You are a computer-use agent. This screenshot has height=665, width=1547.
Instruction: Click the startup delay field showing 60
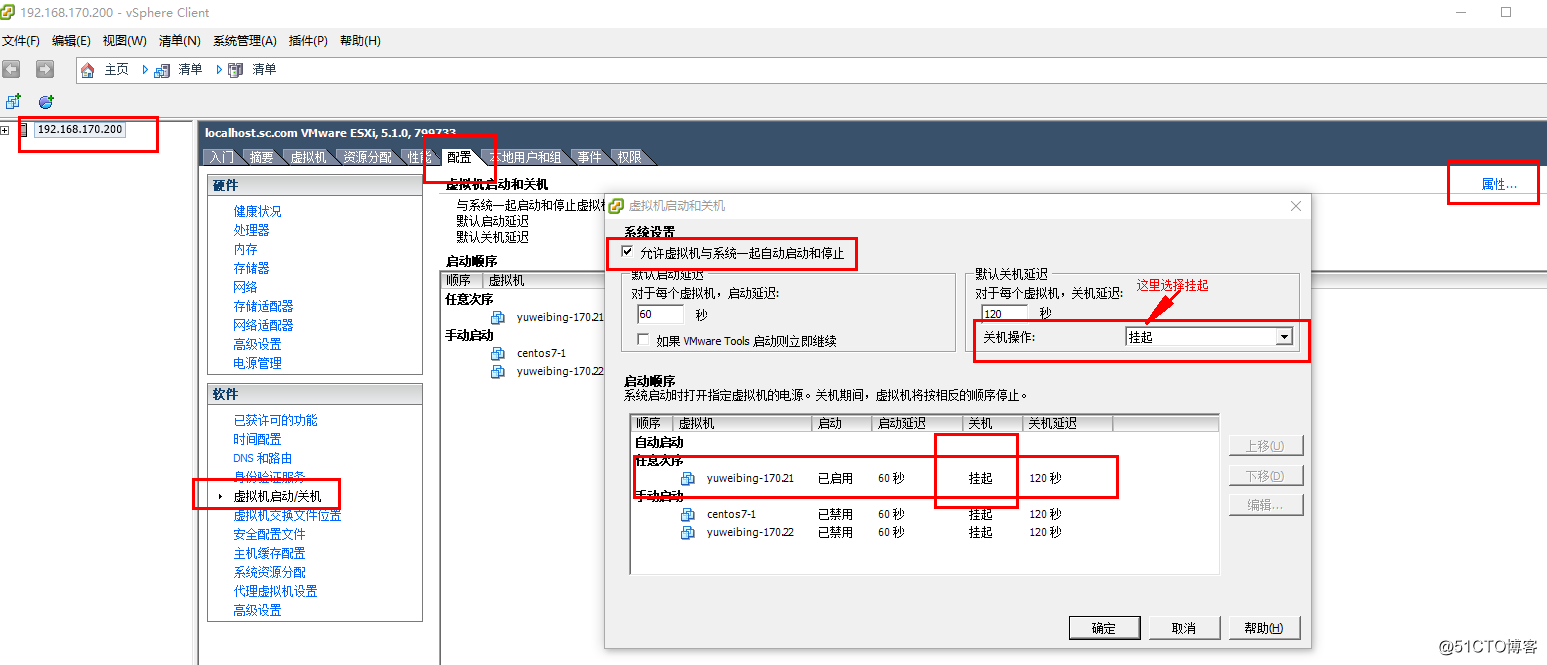click(x=660, y=314)
